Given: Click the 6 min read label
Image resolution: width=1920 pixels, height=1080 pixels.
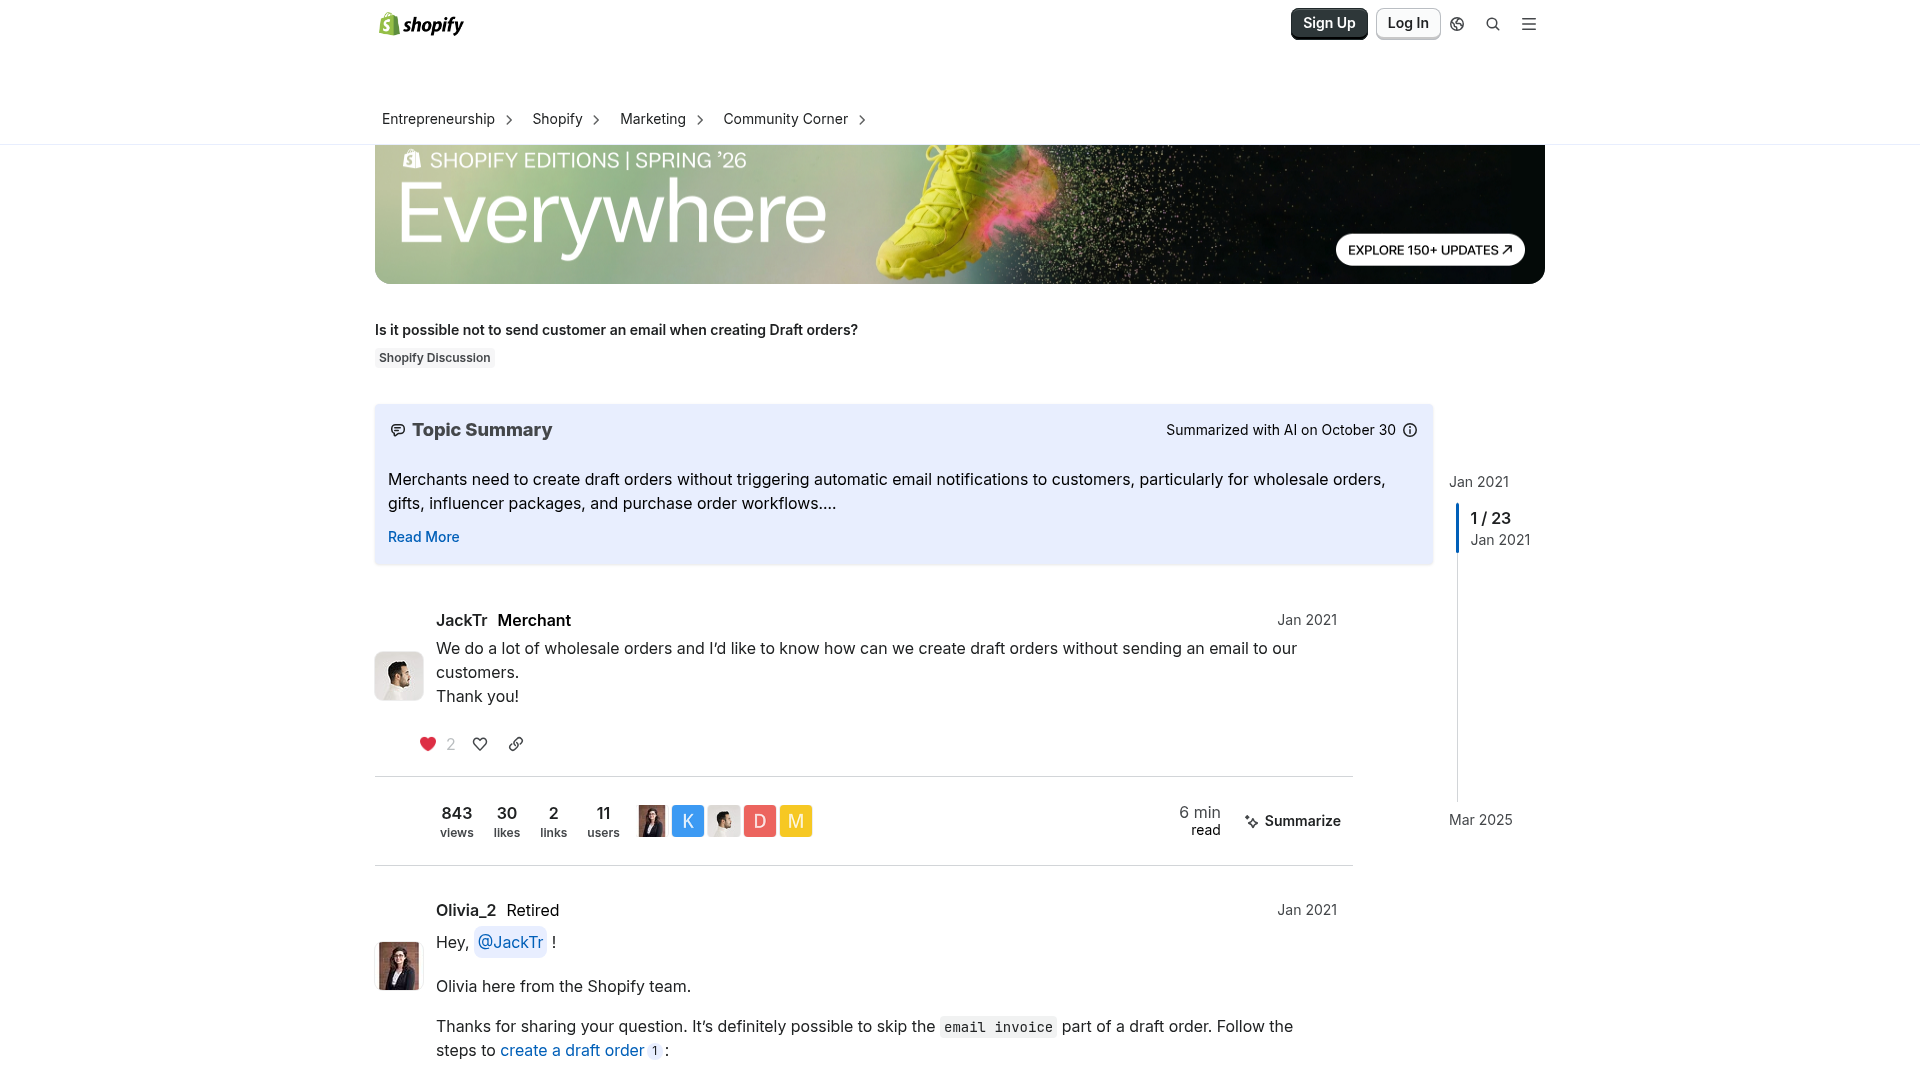Looking at the screenshot, I should (1199, 821).
